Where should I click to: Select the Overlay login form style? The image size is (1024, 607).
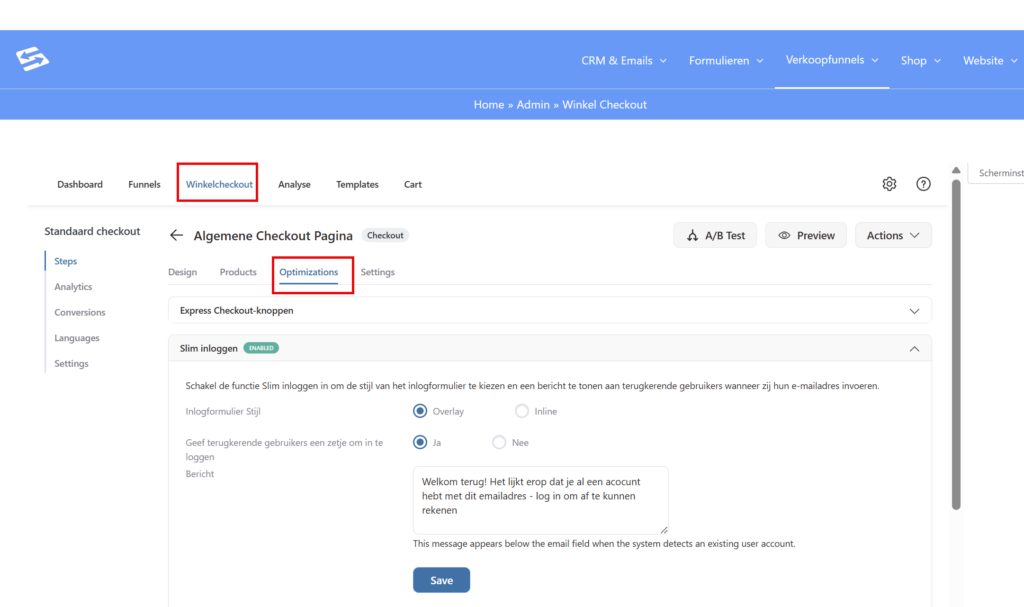tap(420, 411)
